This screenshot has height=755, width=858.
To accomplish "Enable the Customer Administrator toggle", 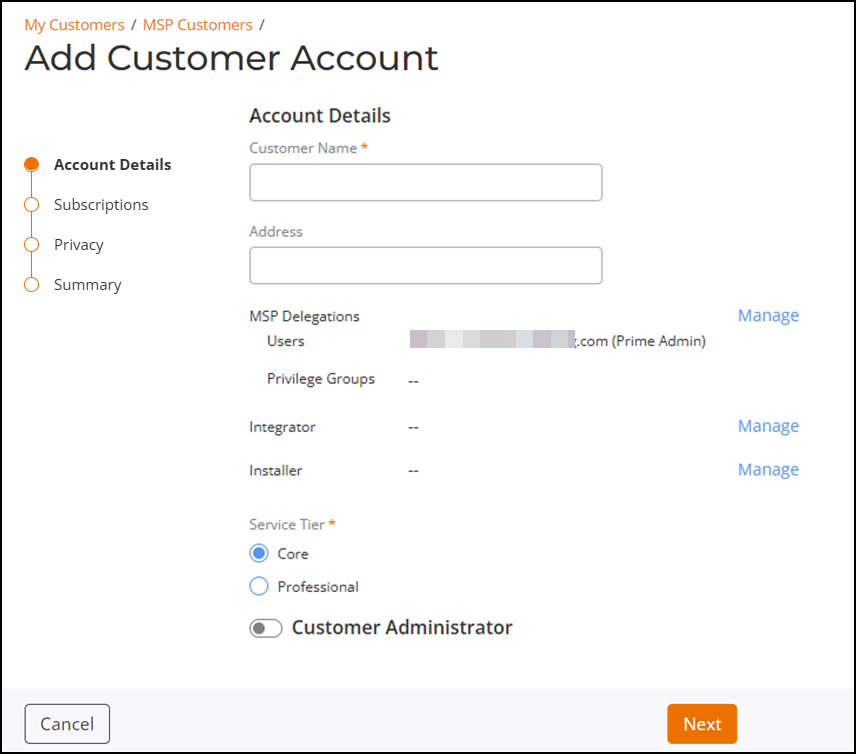I will (x=266, y=629).
